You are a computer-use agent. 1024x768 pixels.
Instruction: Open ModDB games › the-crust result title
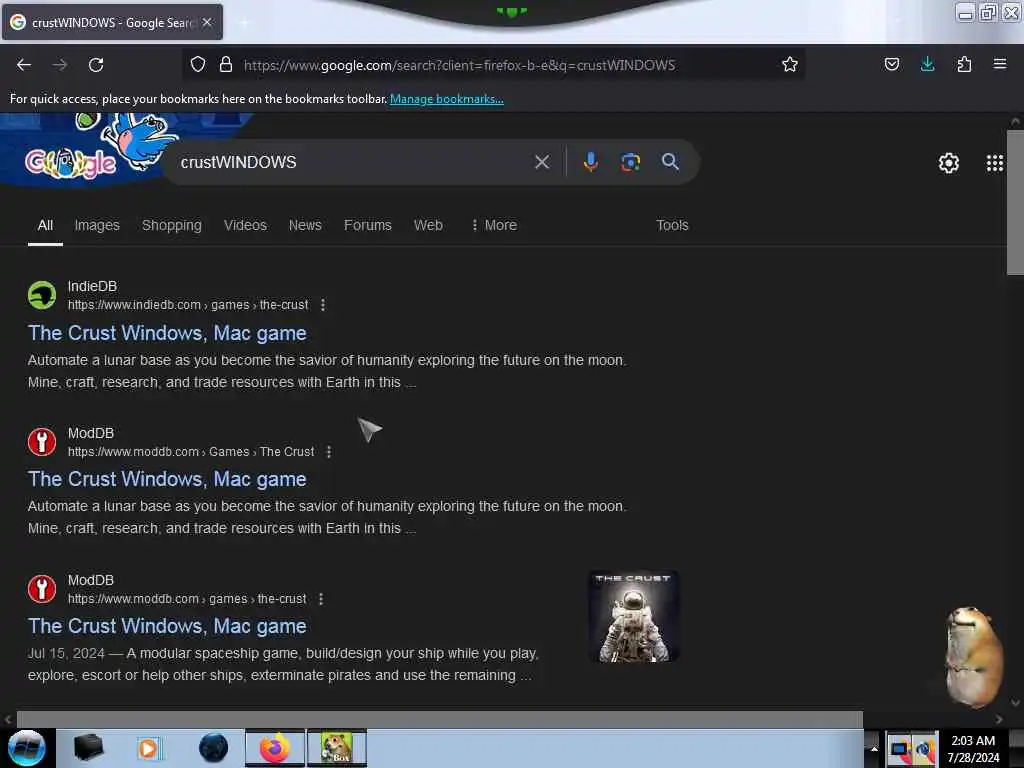[x=167, y=626]
